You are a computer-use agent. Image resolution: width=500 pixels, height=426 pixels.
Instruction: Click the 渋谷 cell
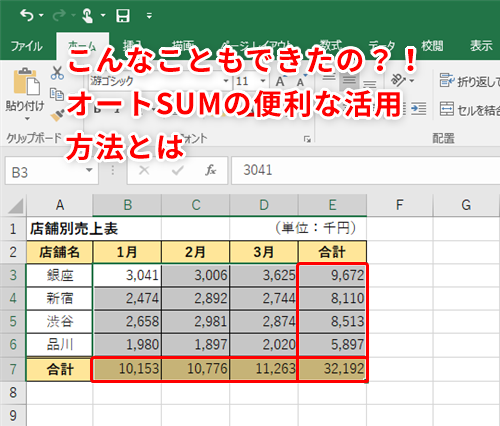tap(60, 322)
